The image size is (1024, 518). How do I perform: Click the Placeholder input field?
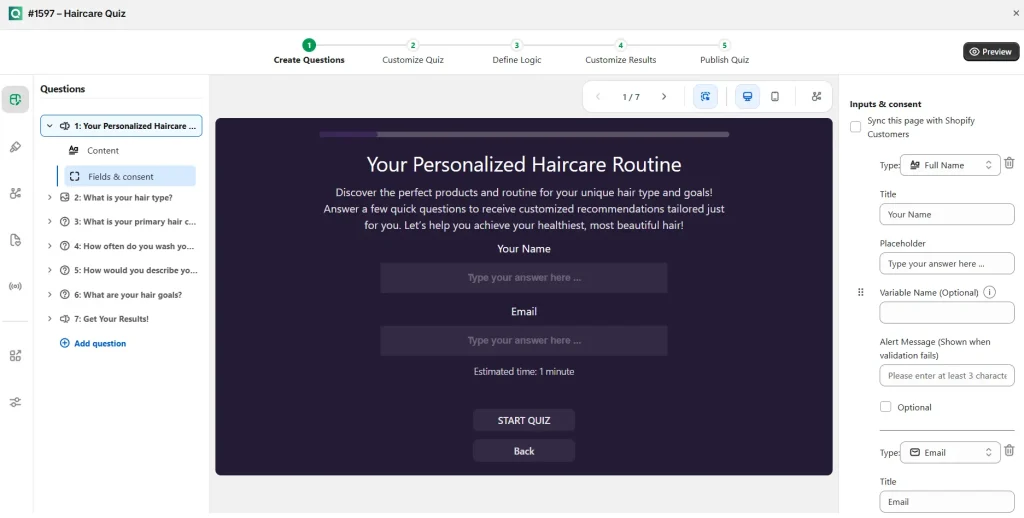point(947,263)
